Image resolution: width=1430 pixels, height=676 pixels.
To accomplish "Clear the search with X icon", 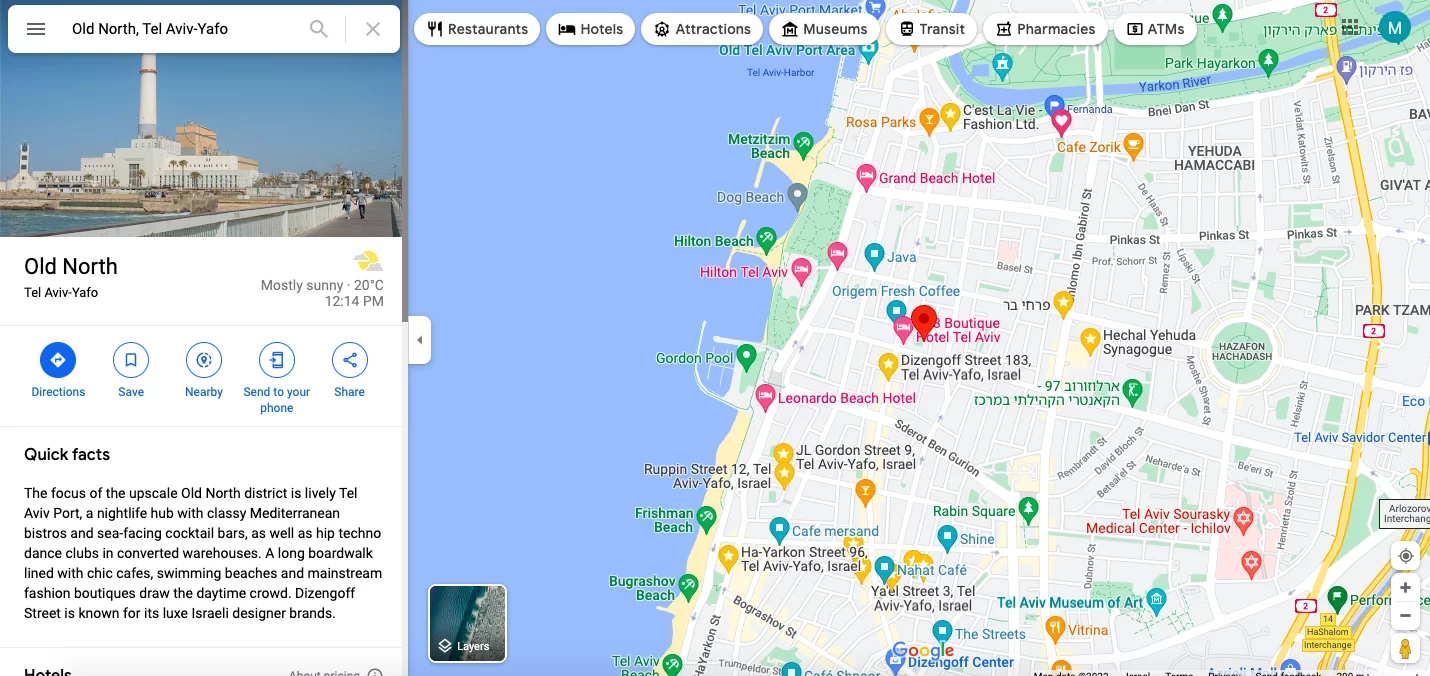I will pyautogui.click(x=373, y=29).
